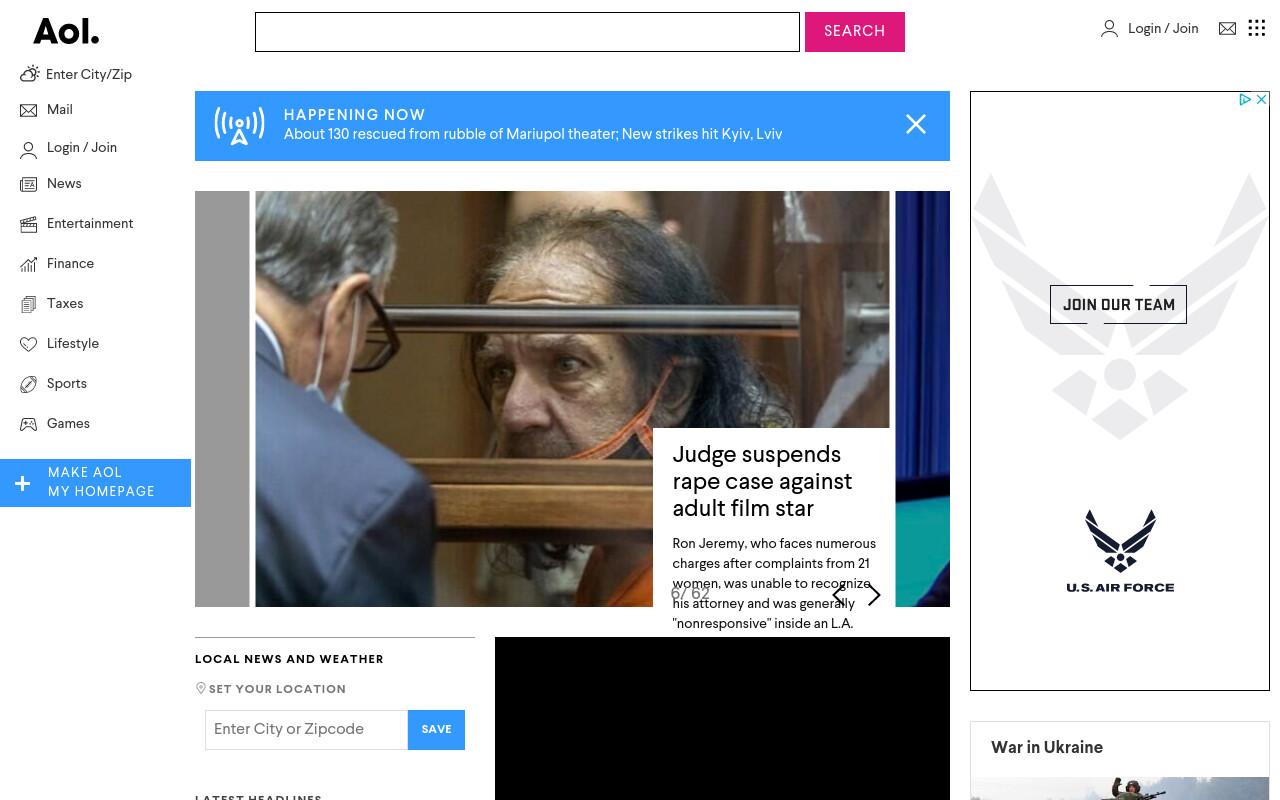Open the Taxes section
The image size is (1280, 800).
click(x=65, y=303)
